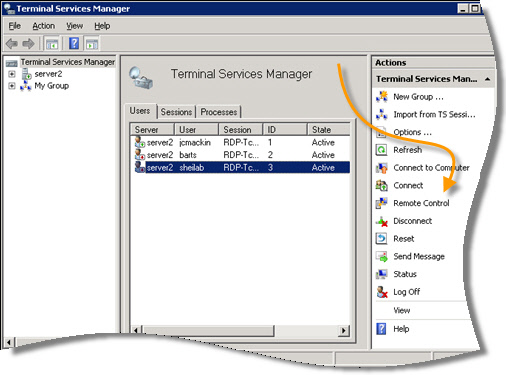Image resolution: width=506 pixels, height=375 pixels.
Task: Click the Help icon in Actions pane
Action: 381,329
